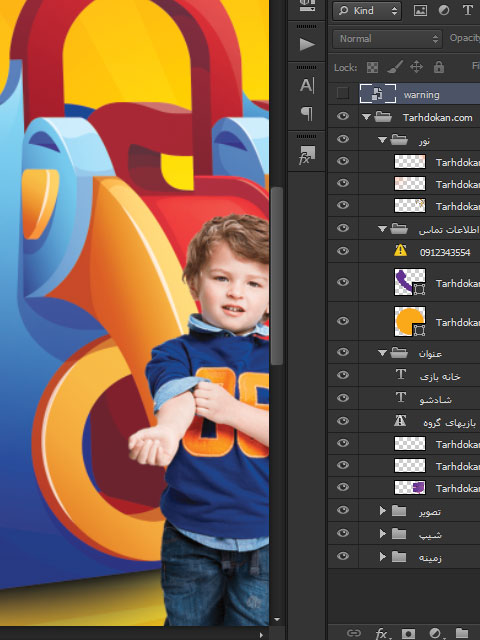Hide the اطلاعات تماس group
This screenshot has height=640, width=480.
pyautogui.click(x=343, y=228)
